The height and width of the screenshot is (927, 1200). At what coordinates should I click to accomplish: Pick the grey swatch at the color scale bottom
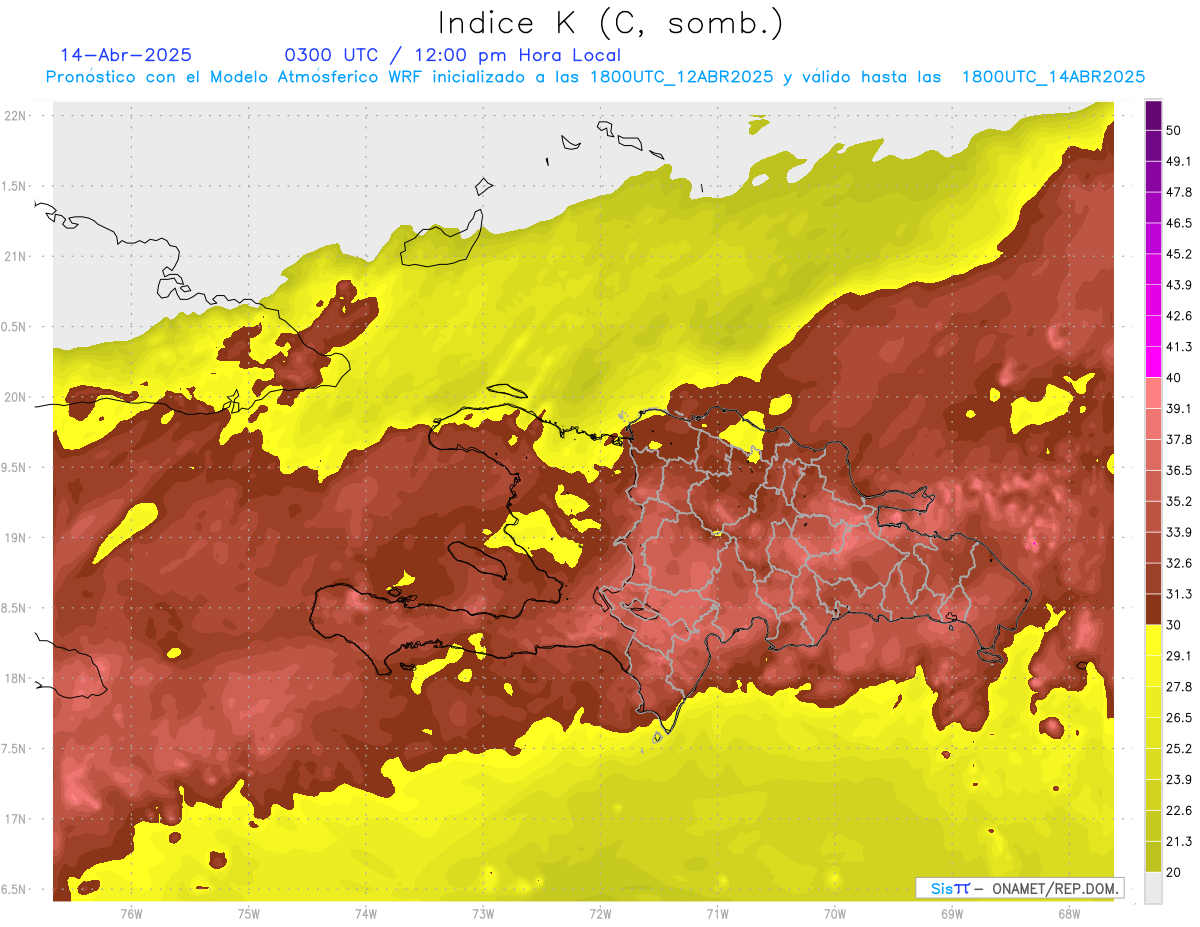pos(1153,888)
